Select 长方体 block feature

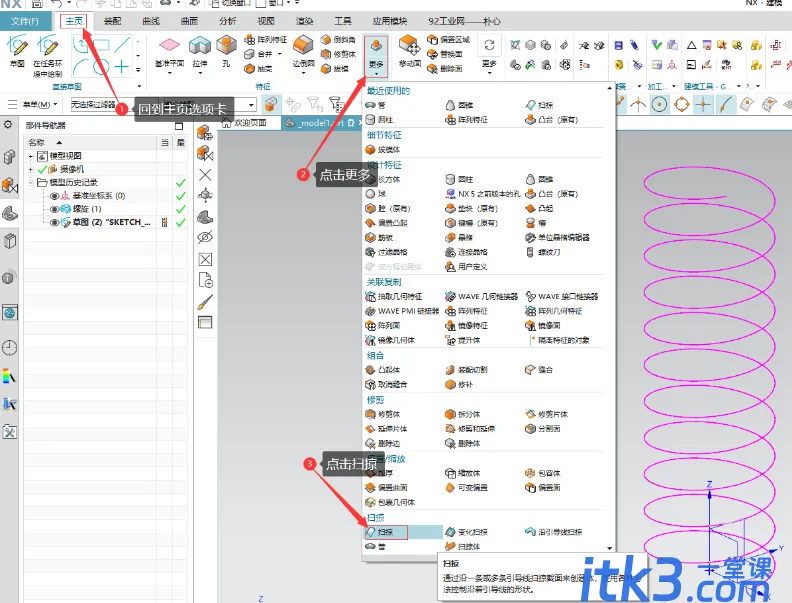pos(383,179)
